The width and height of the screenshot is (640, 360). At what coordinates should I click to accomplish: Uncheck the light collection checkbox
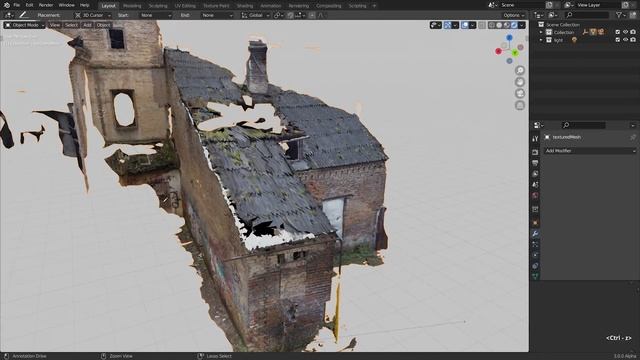tap(618, 40)
